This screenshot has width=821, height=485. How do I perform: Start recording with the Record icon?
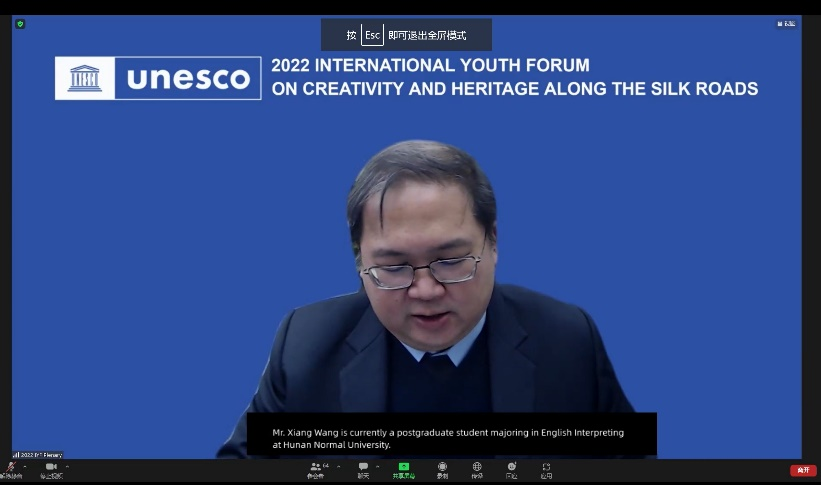442,468
